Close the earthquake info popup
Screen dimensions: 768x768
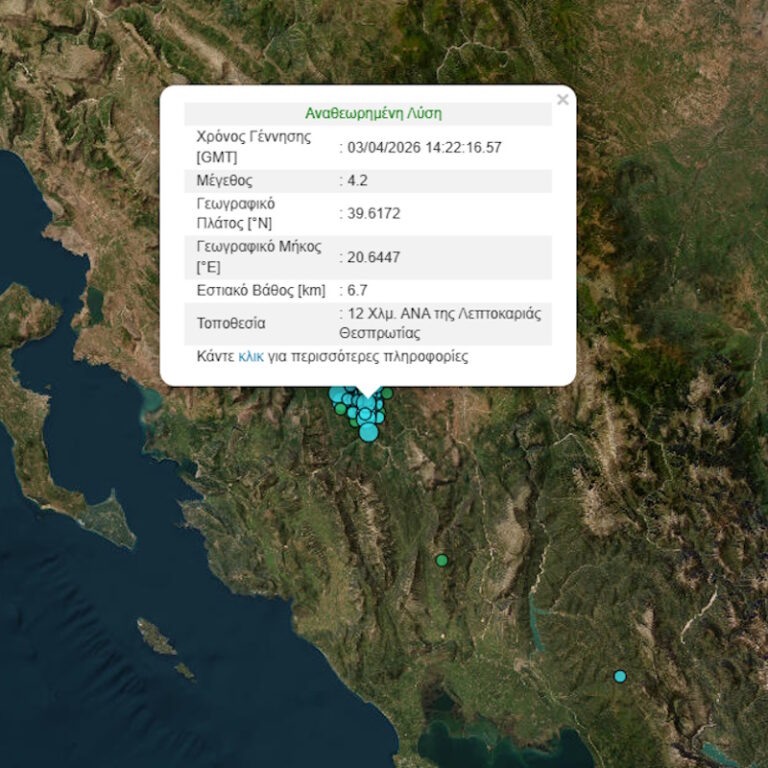click(562, 99)
